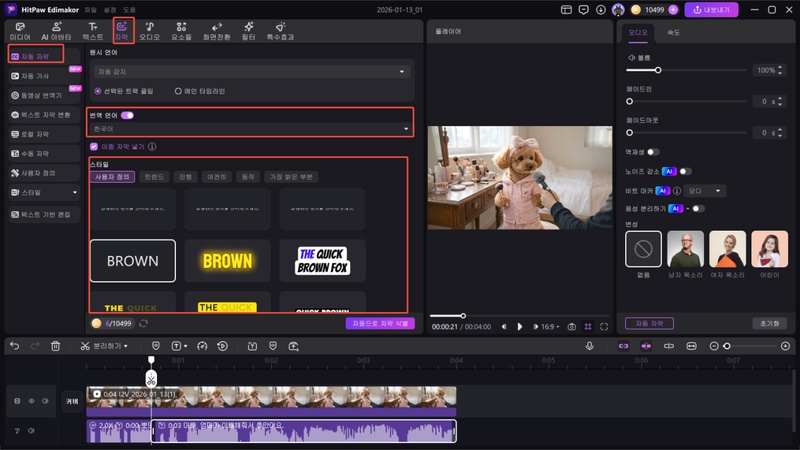Take a snapshot with the camera icon
This screenshot has height=450, width=800.
tap(572, 327)
